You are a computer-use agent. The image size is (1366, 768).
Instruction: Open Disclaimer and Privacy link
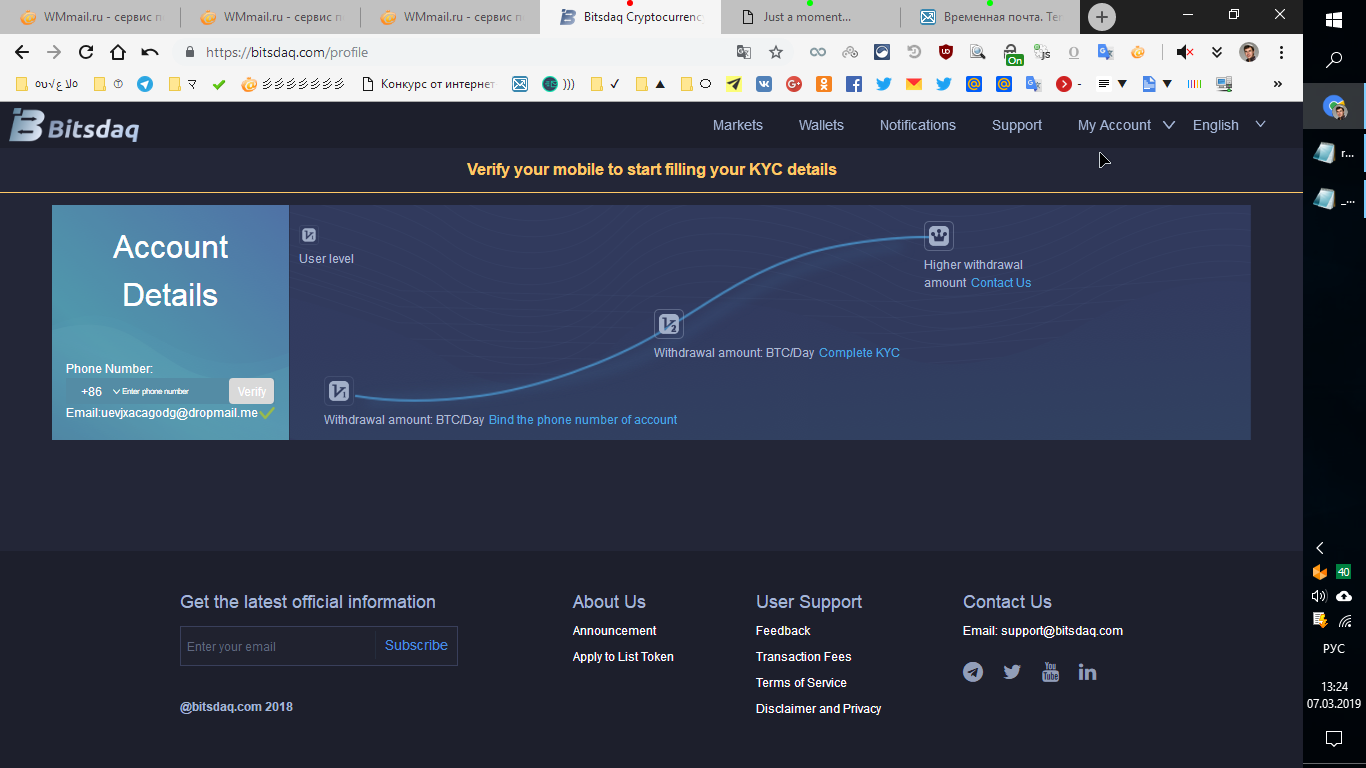818,709
